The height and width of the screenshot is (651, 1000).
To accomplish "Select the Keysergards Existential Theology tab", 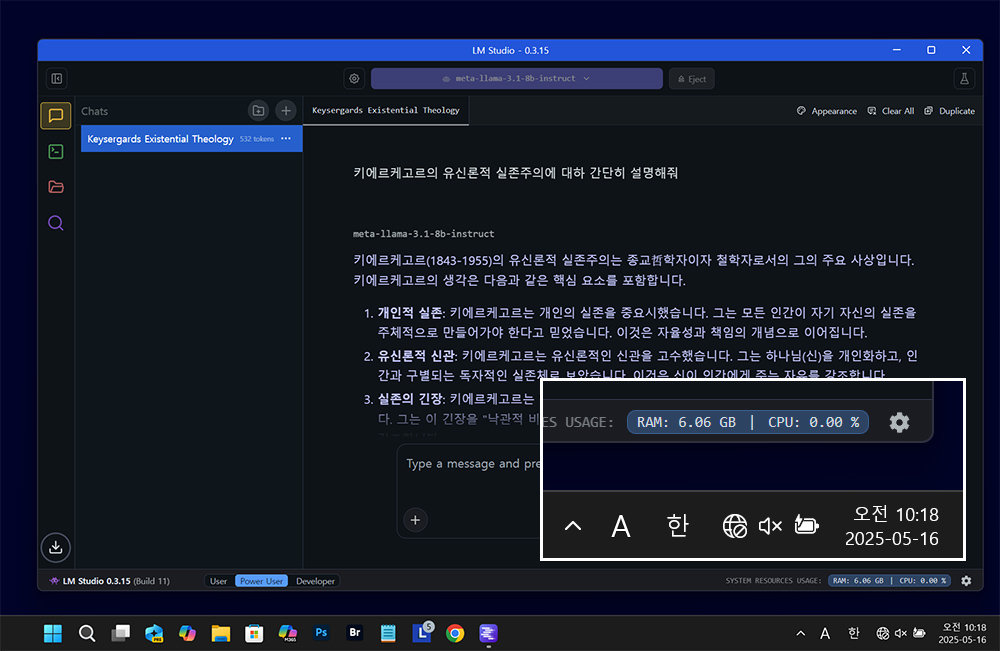I will pyautogui.click(x=385, y=111).
